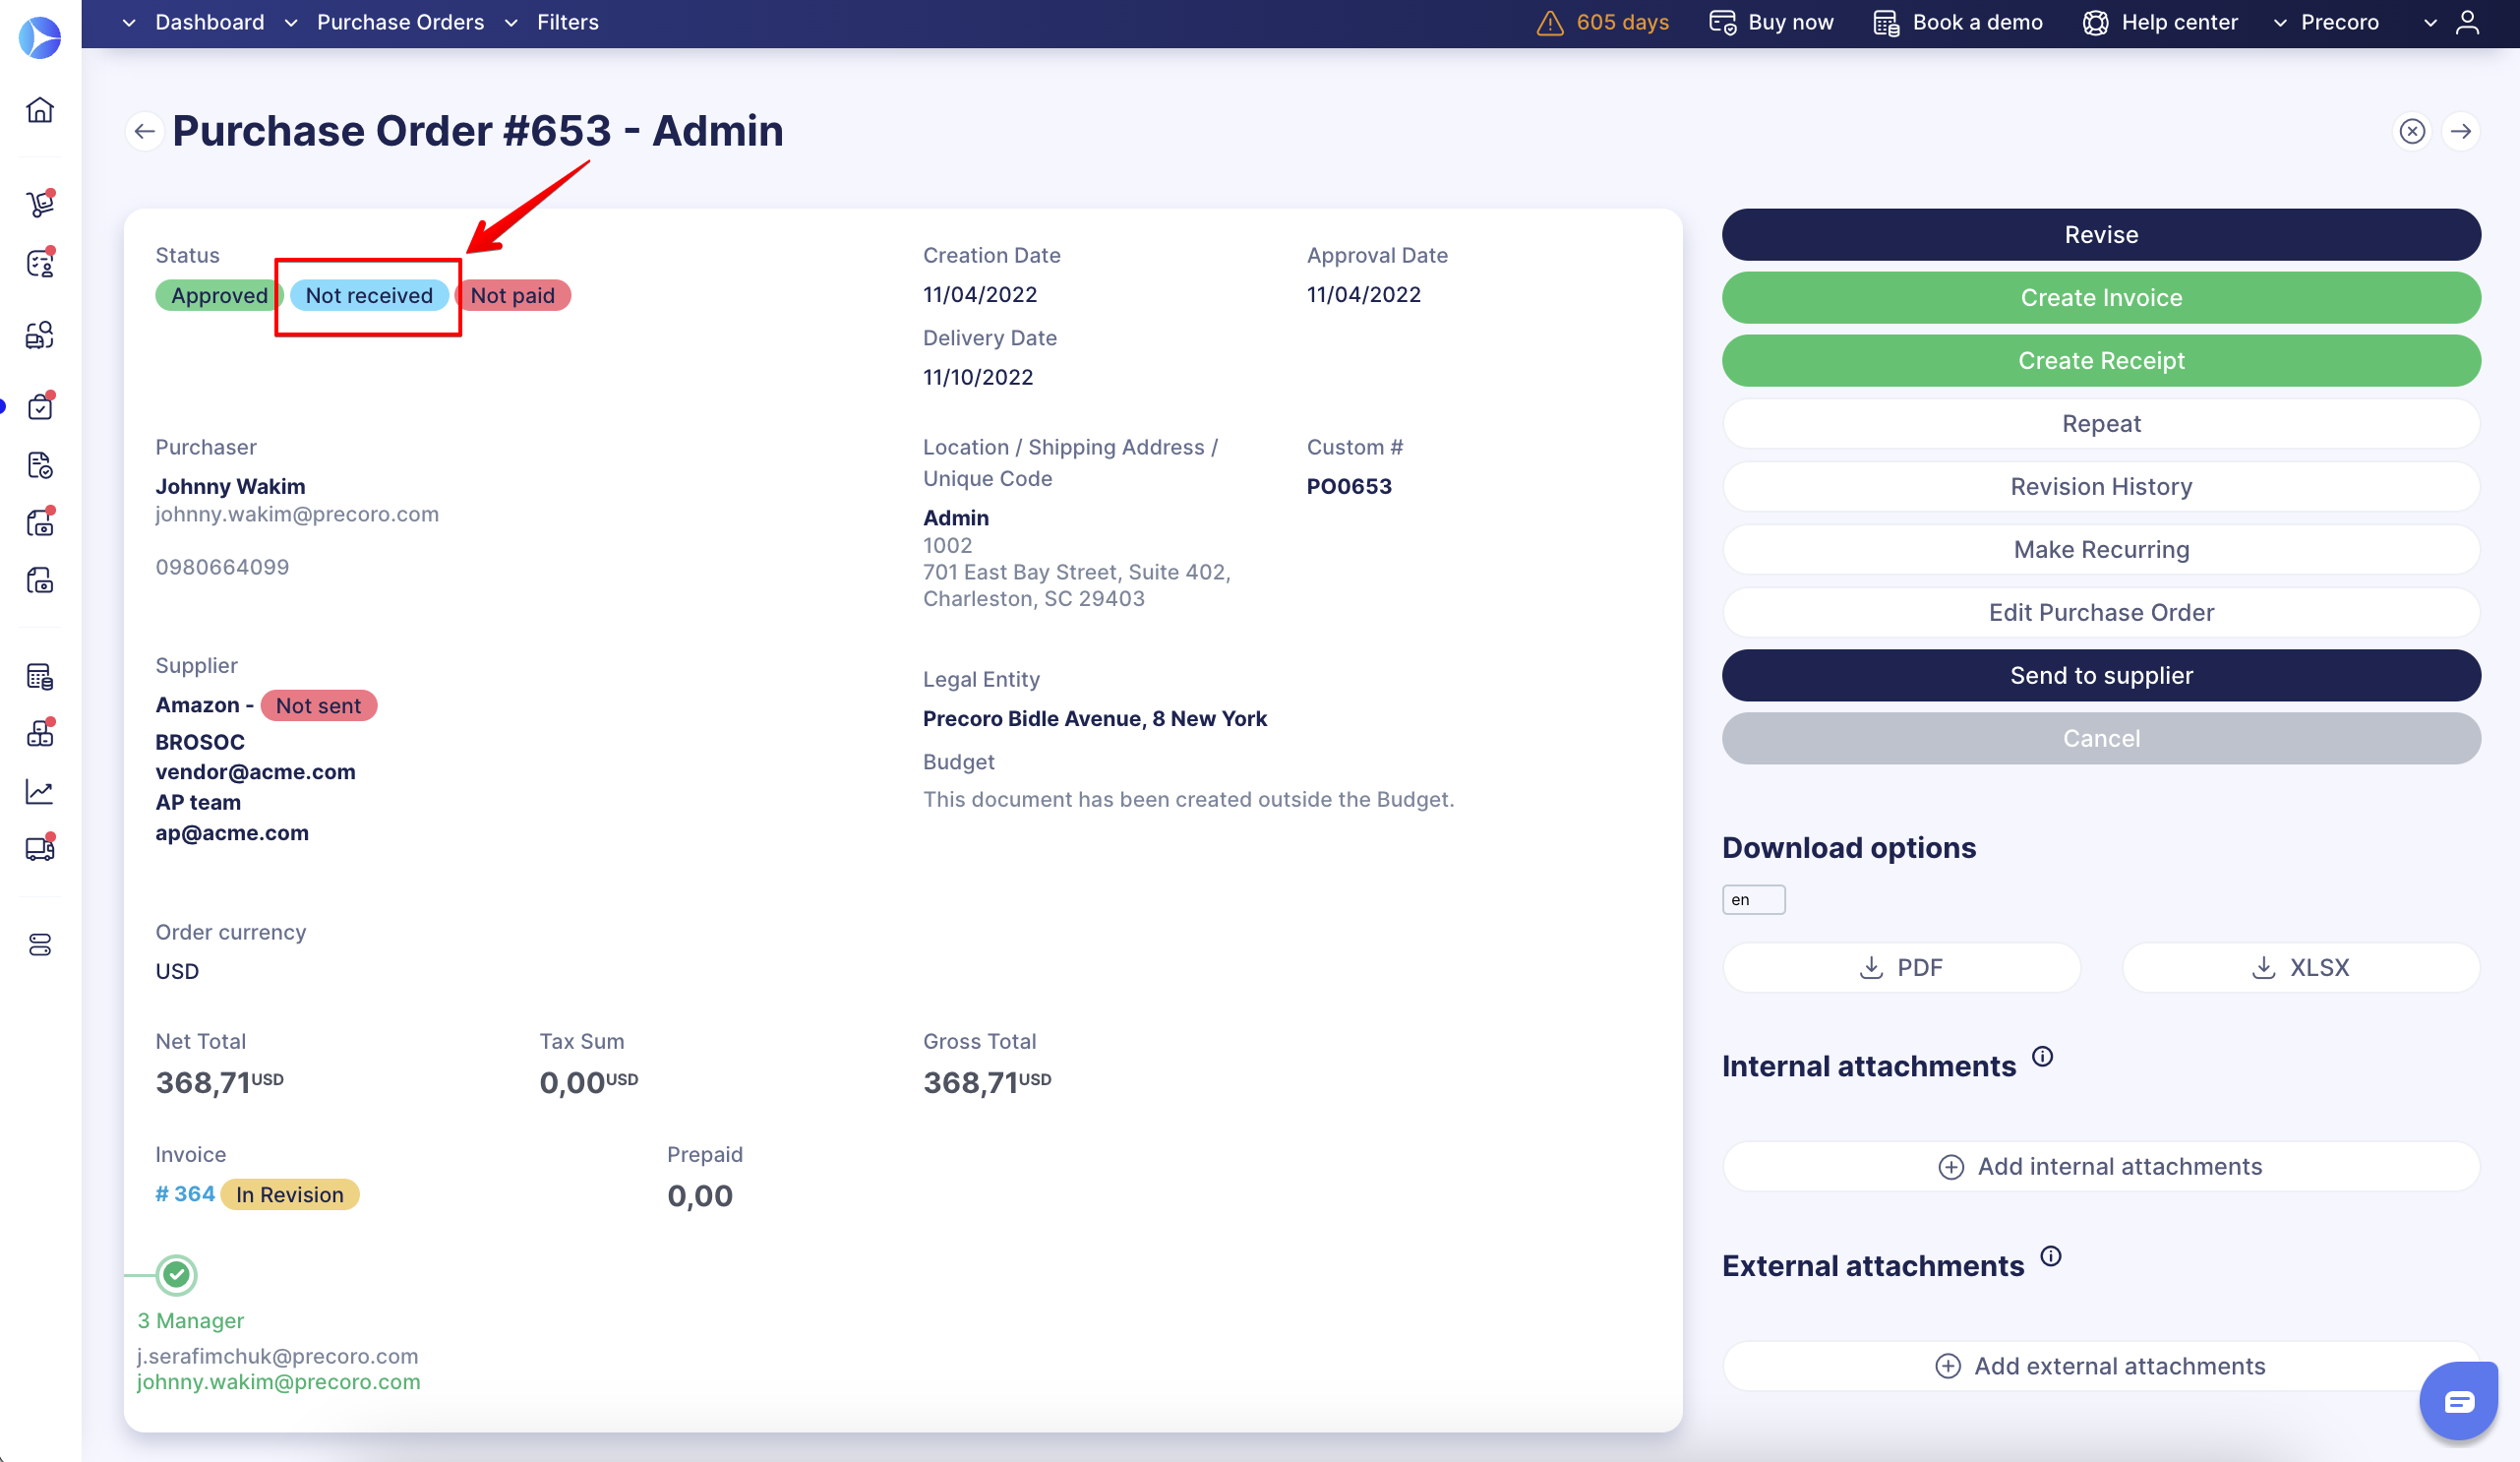Click the back arrow beside the title
Screen dimensions: 2520x1462
(x=145, y=131)
